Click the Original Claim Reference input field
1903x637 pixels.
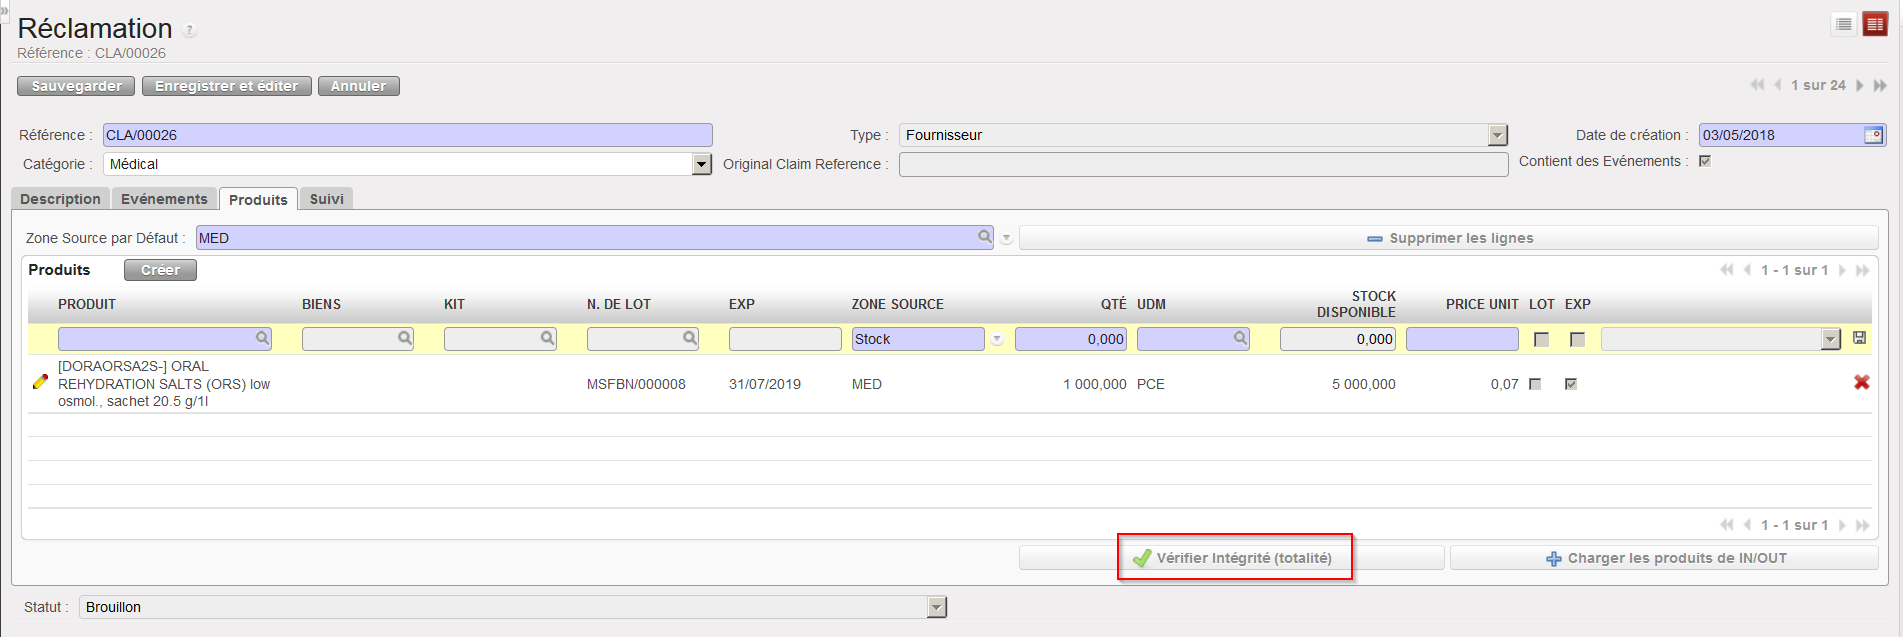tap(1202, 164)
